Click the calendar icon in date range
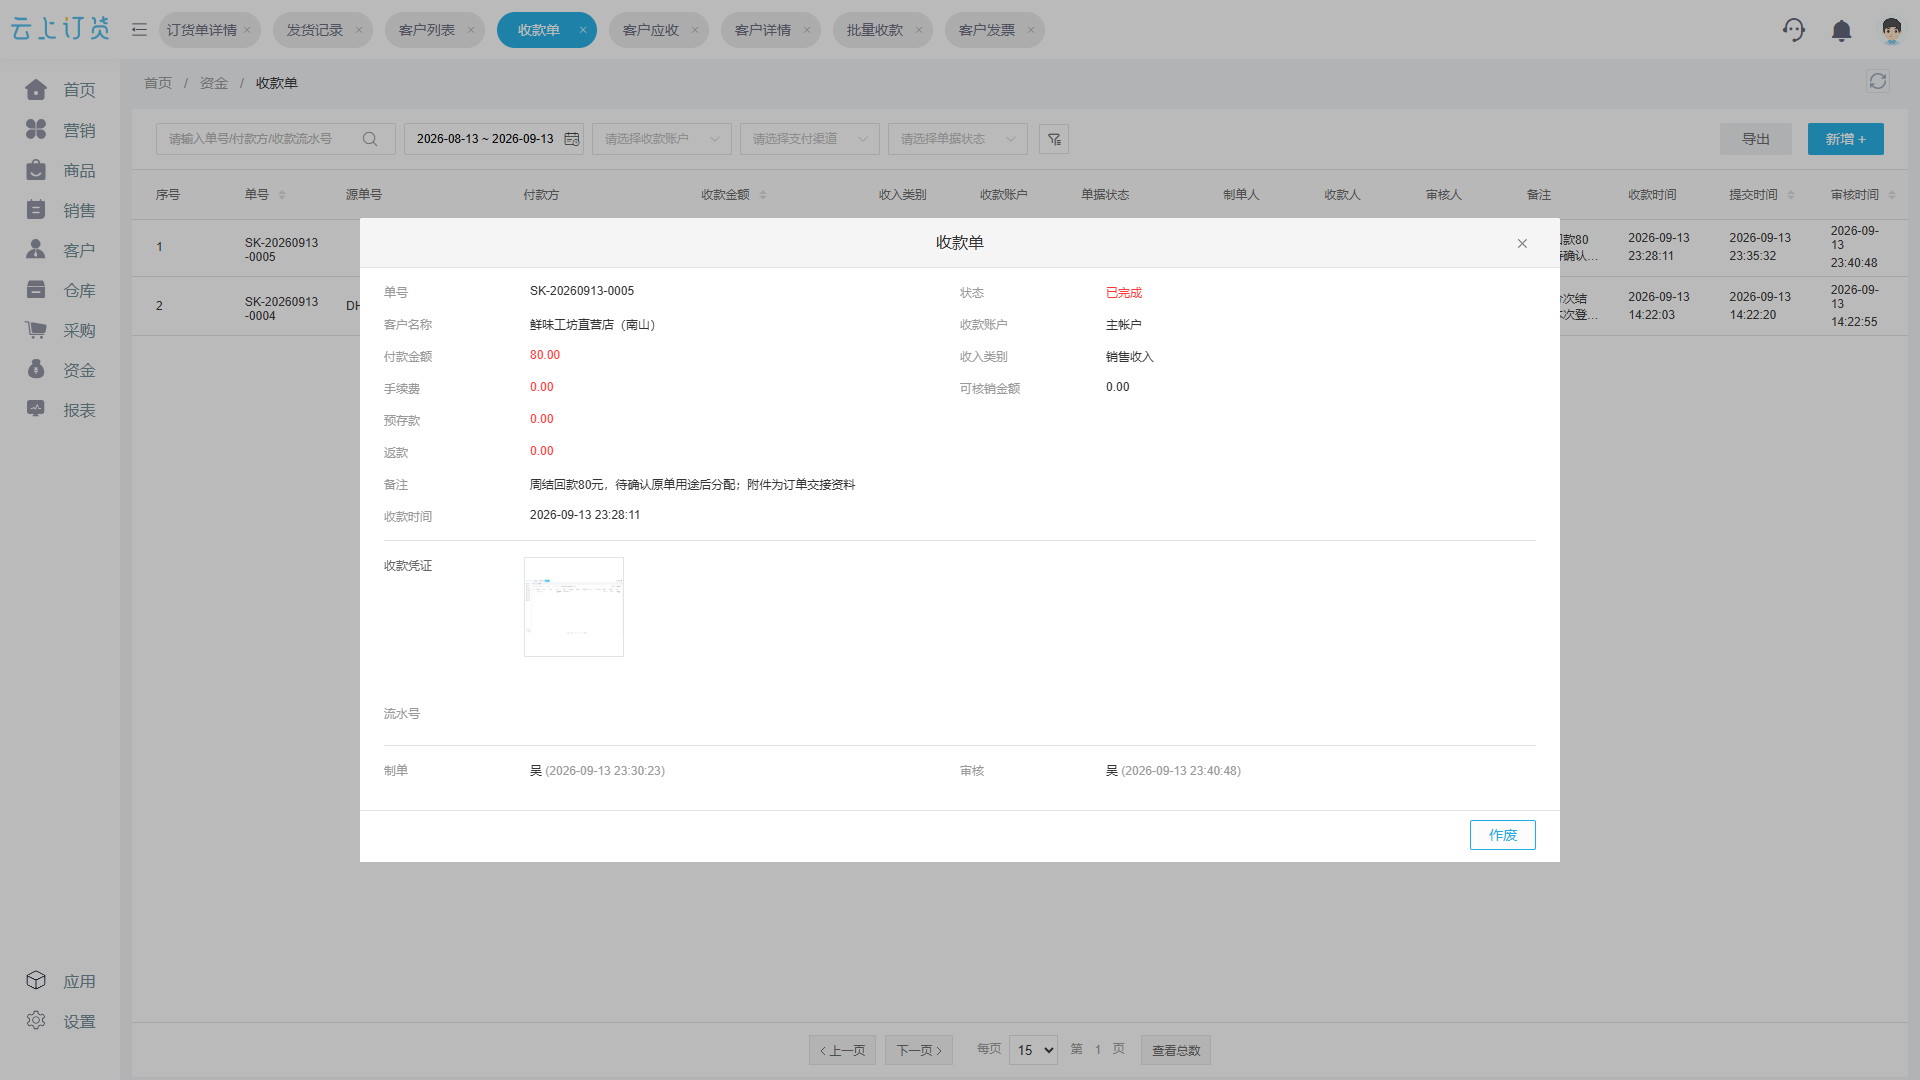1920x1080 pixels. point(572,139)
